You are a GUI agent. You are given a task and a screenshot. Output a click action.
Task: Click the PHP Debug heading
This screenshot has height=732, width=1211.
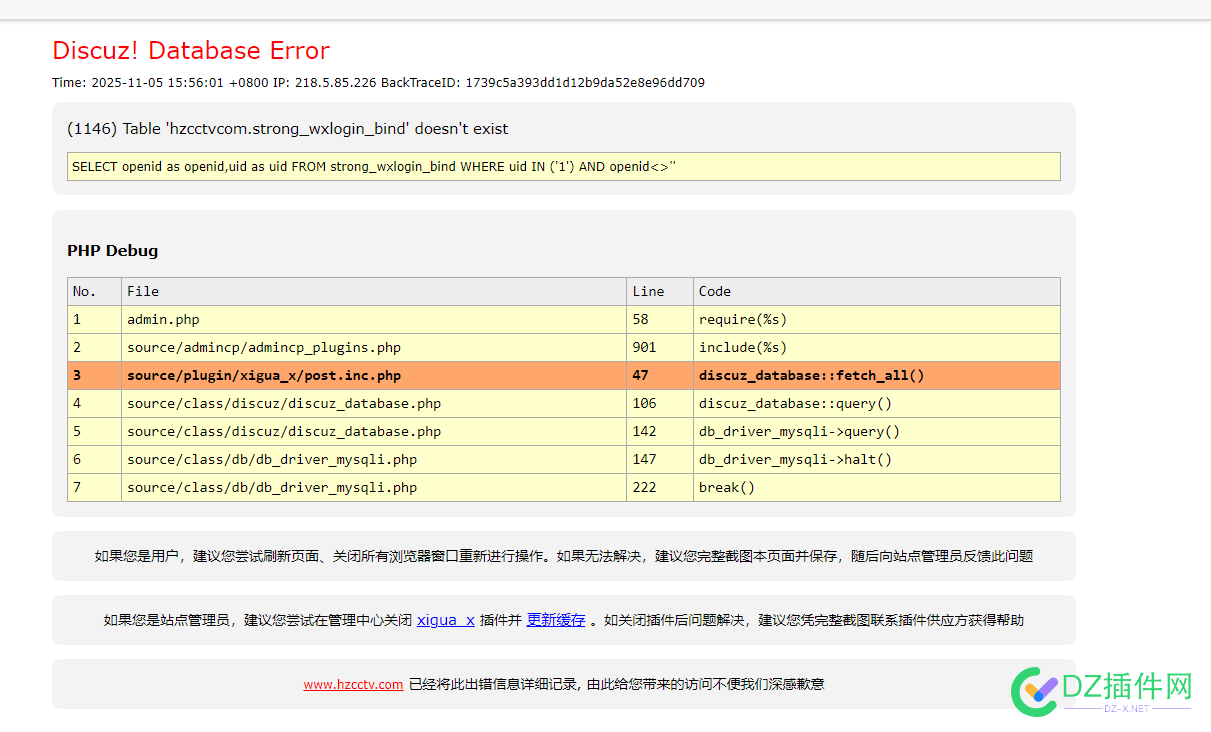[112, 251]
